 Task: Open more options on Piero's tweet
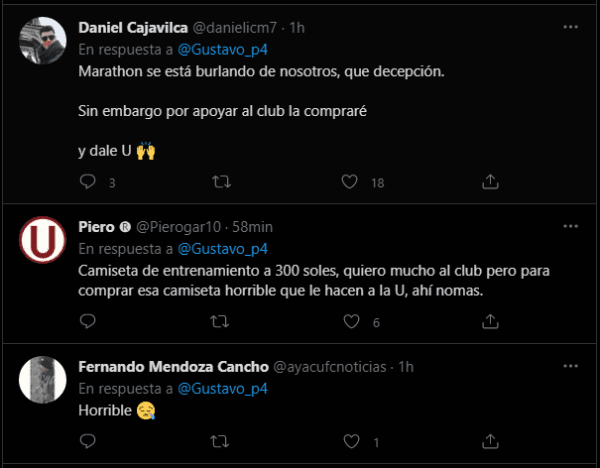tap(570, 227)
